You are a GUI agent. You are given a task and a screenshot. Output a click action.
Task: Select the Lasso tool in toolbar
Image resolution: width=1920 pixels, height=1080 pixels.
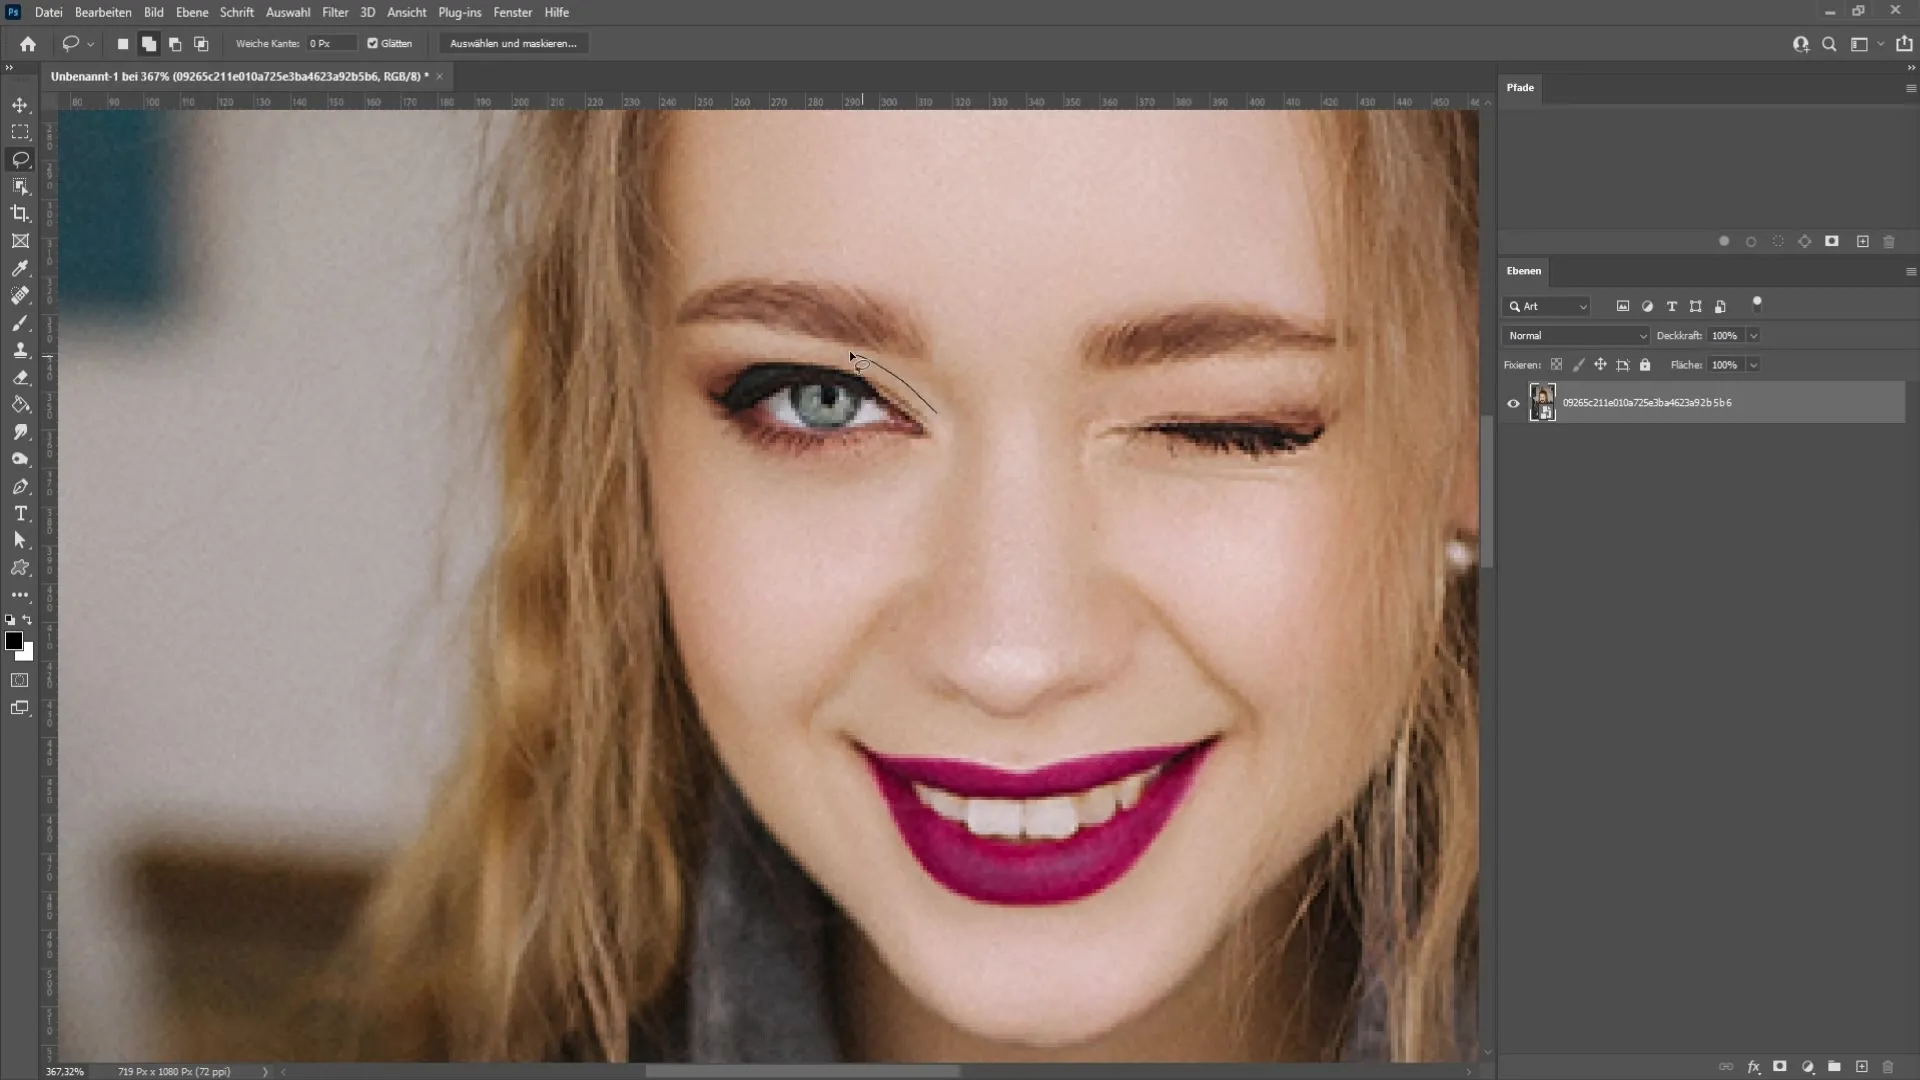click(21, 158)
